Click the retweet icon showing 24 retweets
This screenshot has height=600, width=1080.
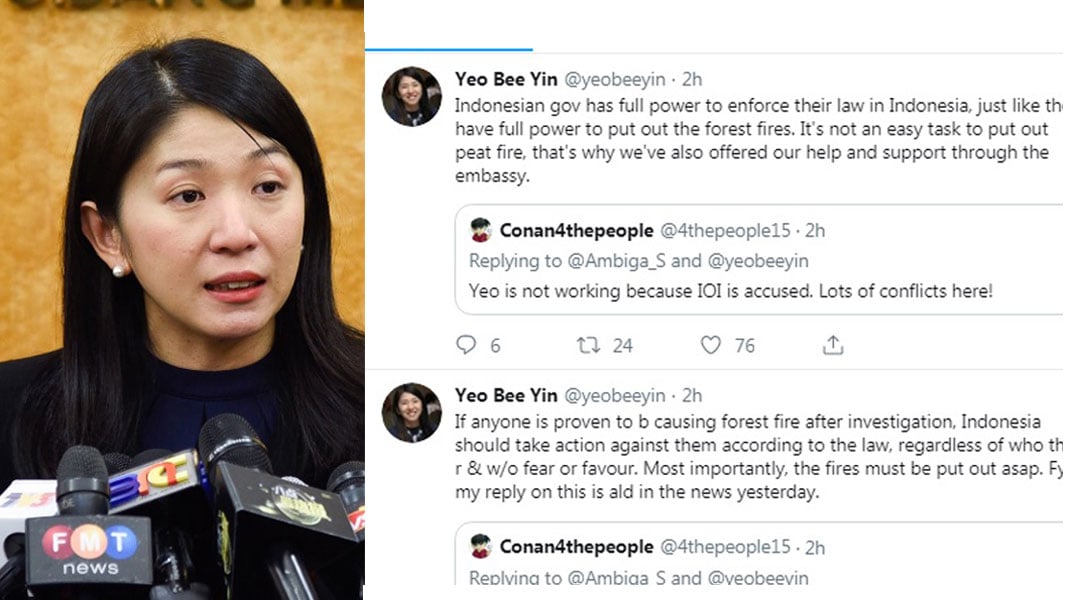coord(588,344)
